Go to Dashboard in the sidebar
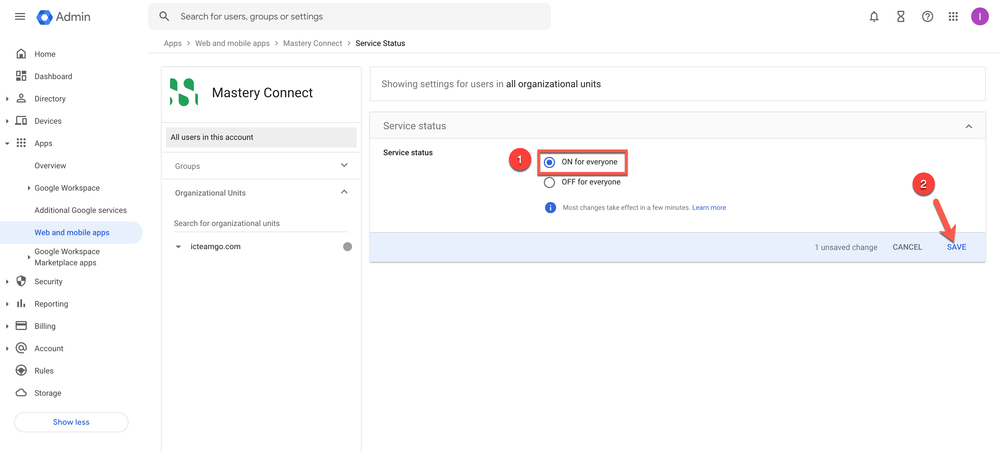This screenshot has height=452, width=999. coord(53,77)
